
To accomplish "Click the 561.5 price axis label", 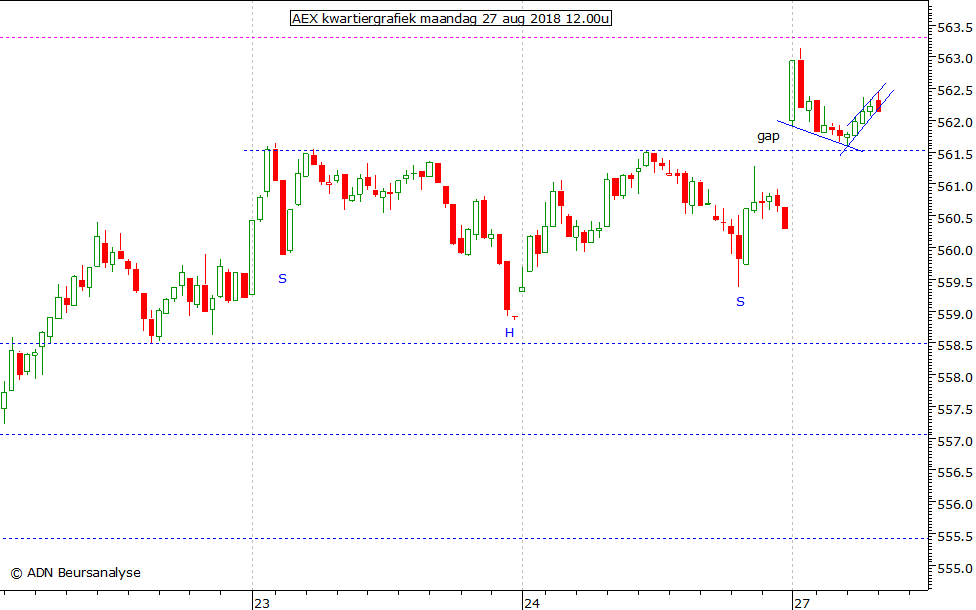I will point(955,155).
